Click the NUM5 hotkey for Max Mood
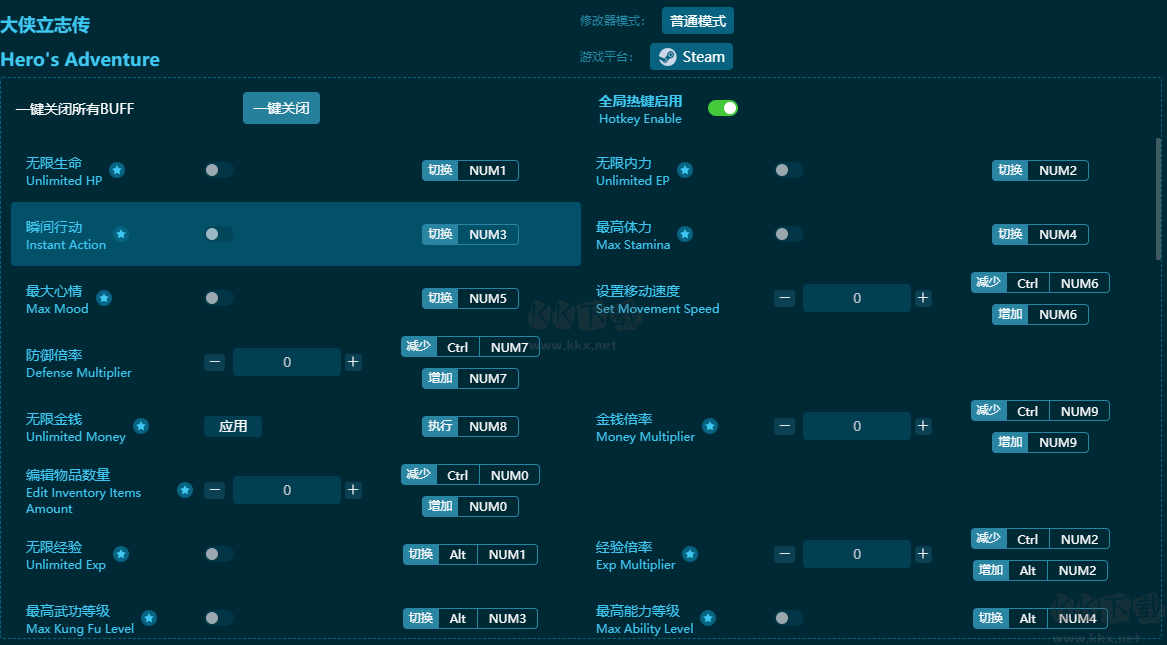The height and width of the screenshot is (645, 1167). pyautogui.click(x=470, y=298)
